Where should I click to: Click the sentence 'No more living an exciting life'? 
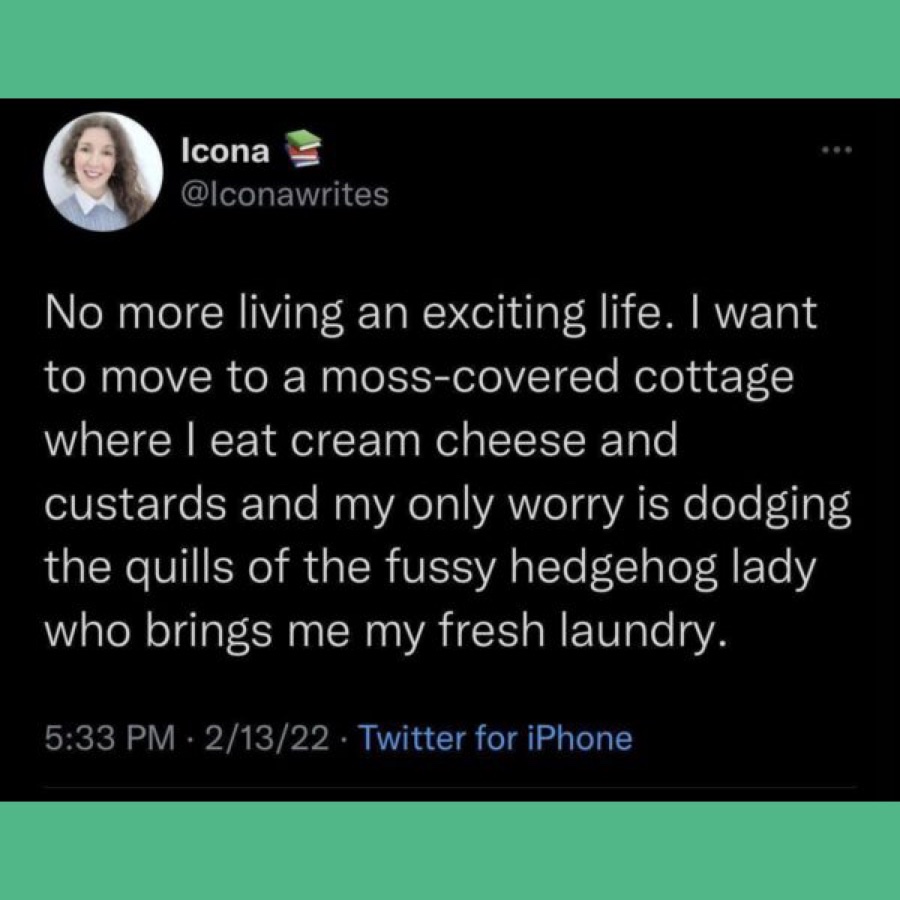point(353,316)
